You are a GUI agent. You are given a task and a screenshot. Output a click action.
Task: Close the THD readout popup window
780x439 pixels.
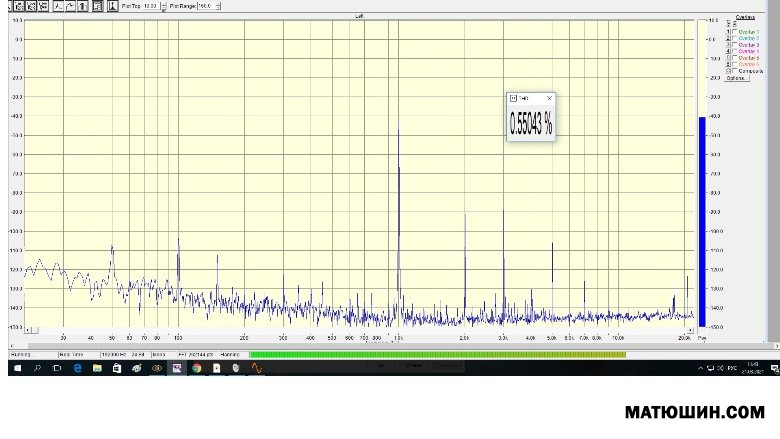click(x=549, y=98)
